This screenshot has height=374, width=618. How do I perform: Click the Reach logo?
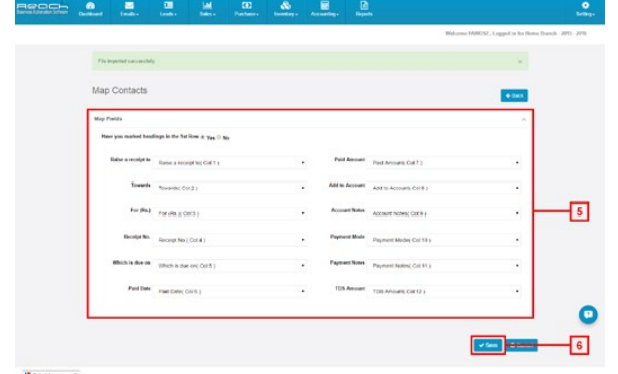coord(42,8)
